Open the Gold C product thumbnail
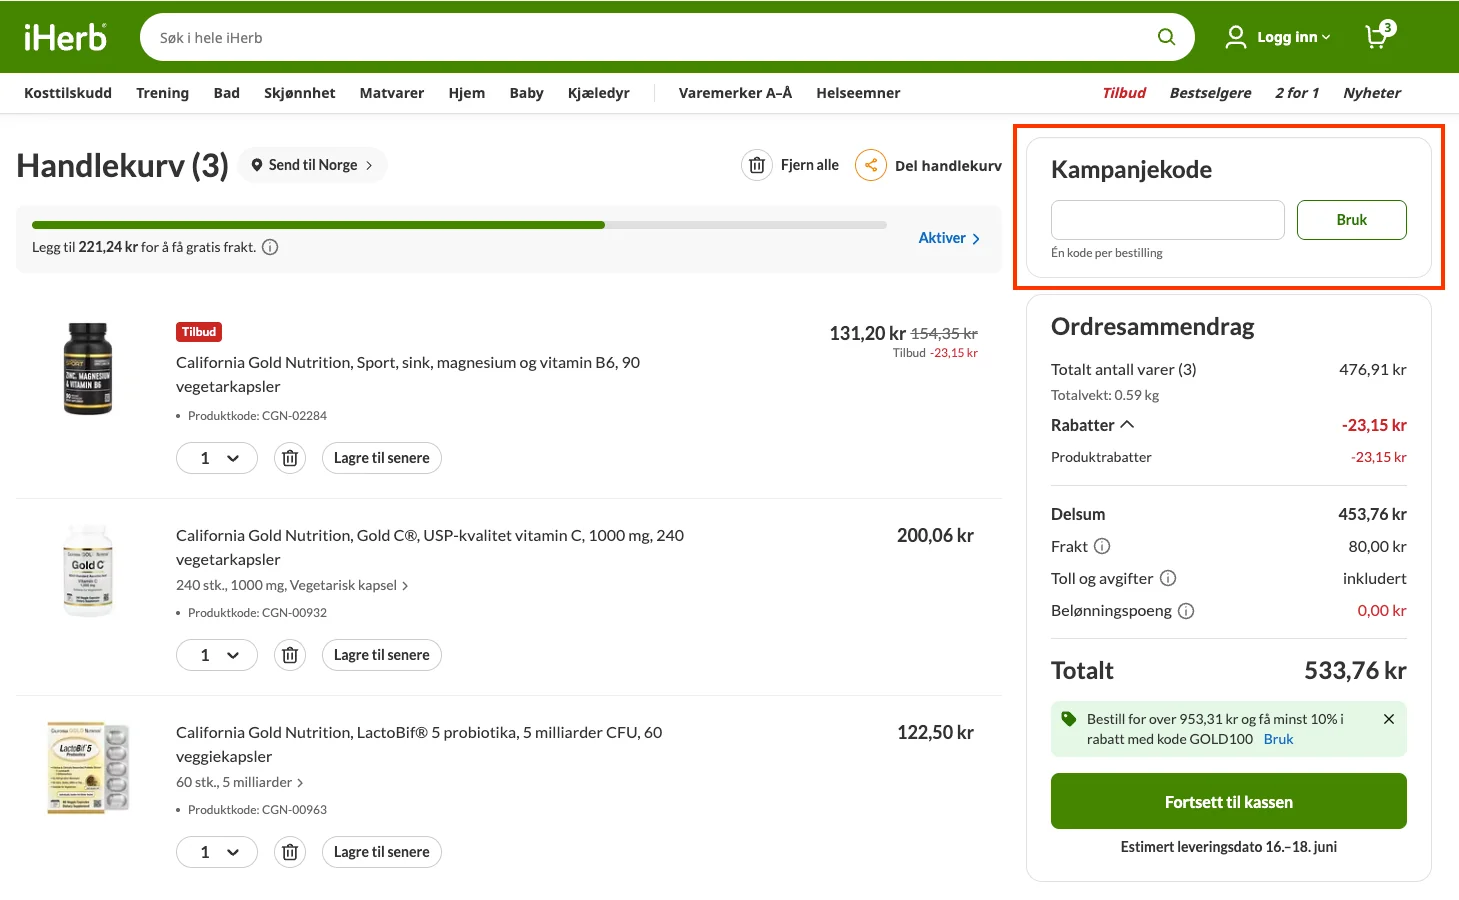The width and height of the screenshot is (1459, 900). click(x=88, y=570)
